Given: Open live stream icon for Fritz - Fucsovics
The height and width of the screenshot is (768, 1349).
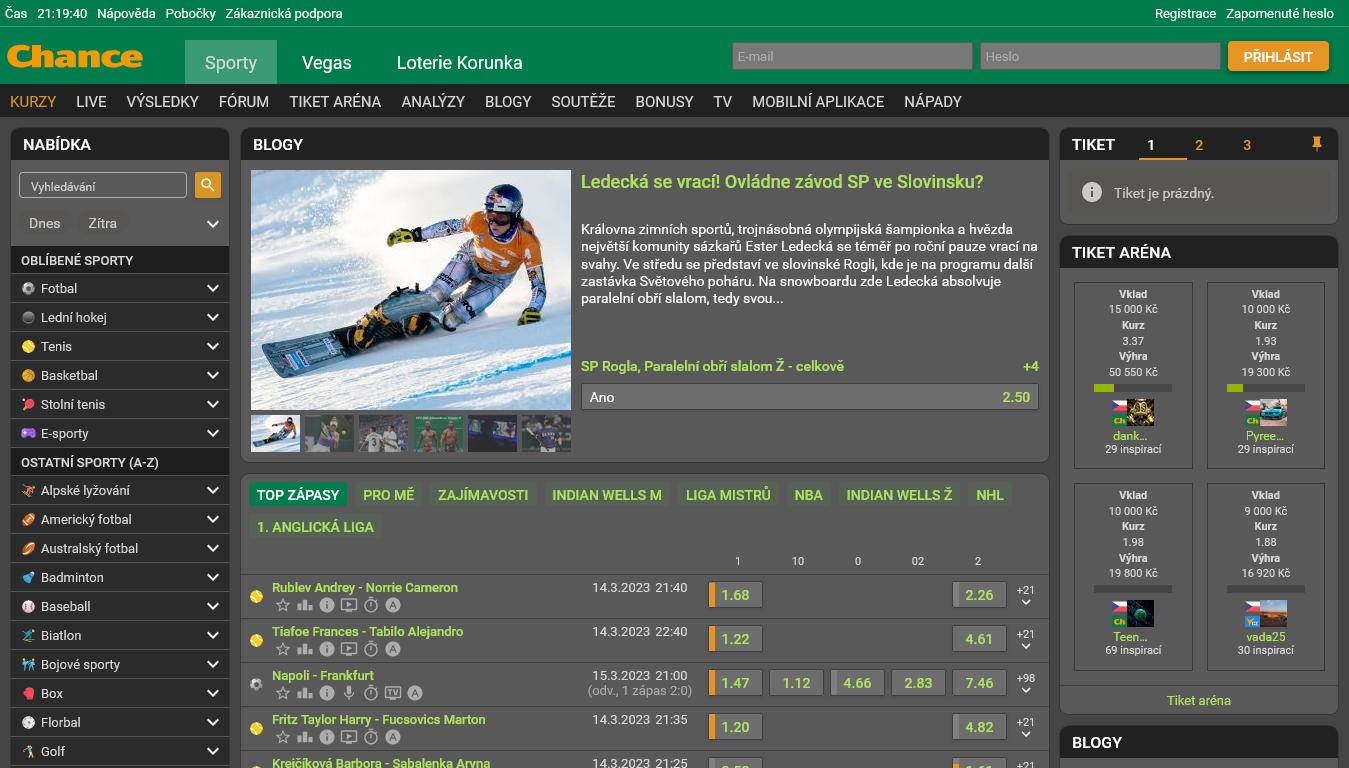Looking at the screenshot, I should pyautogui.click(x=349, y=737).
